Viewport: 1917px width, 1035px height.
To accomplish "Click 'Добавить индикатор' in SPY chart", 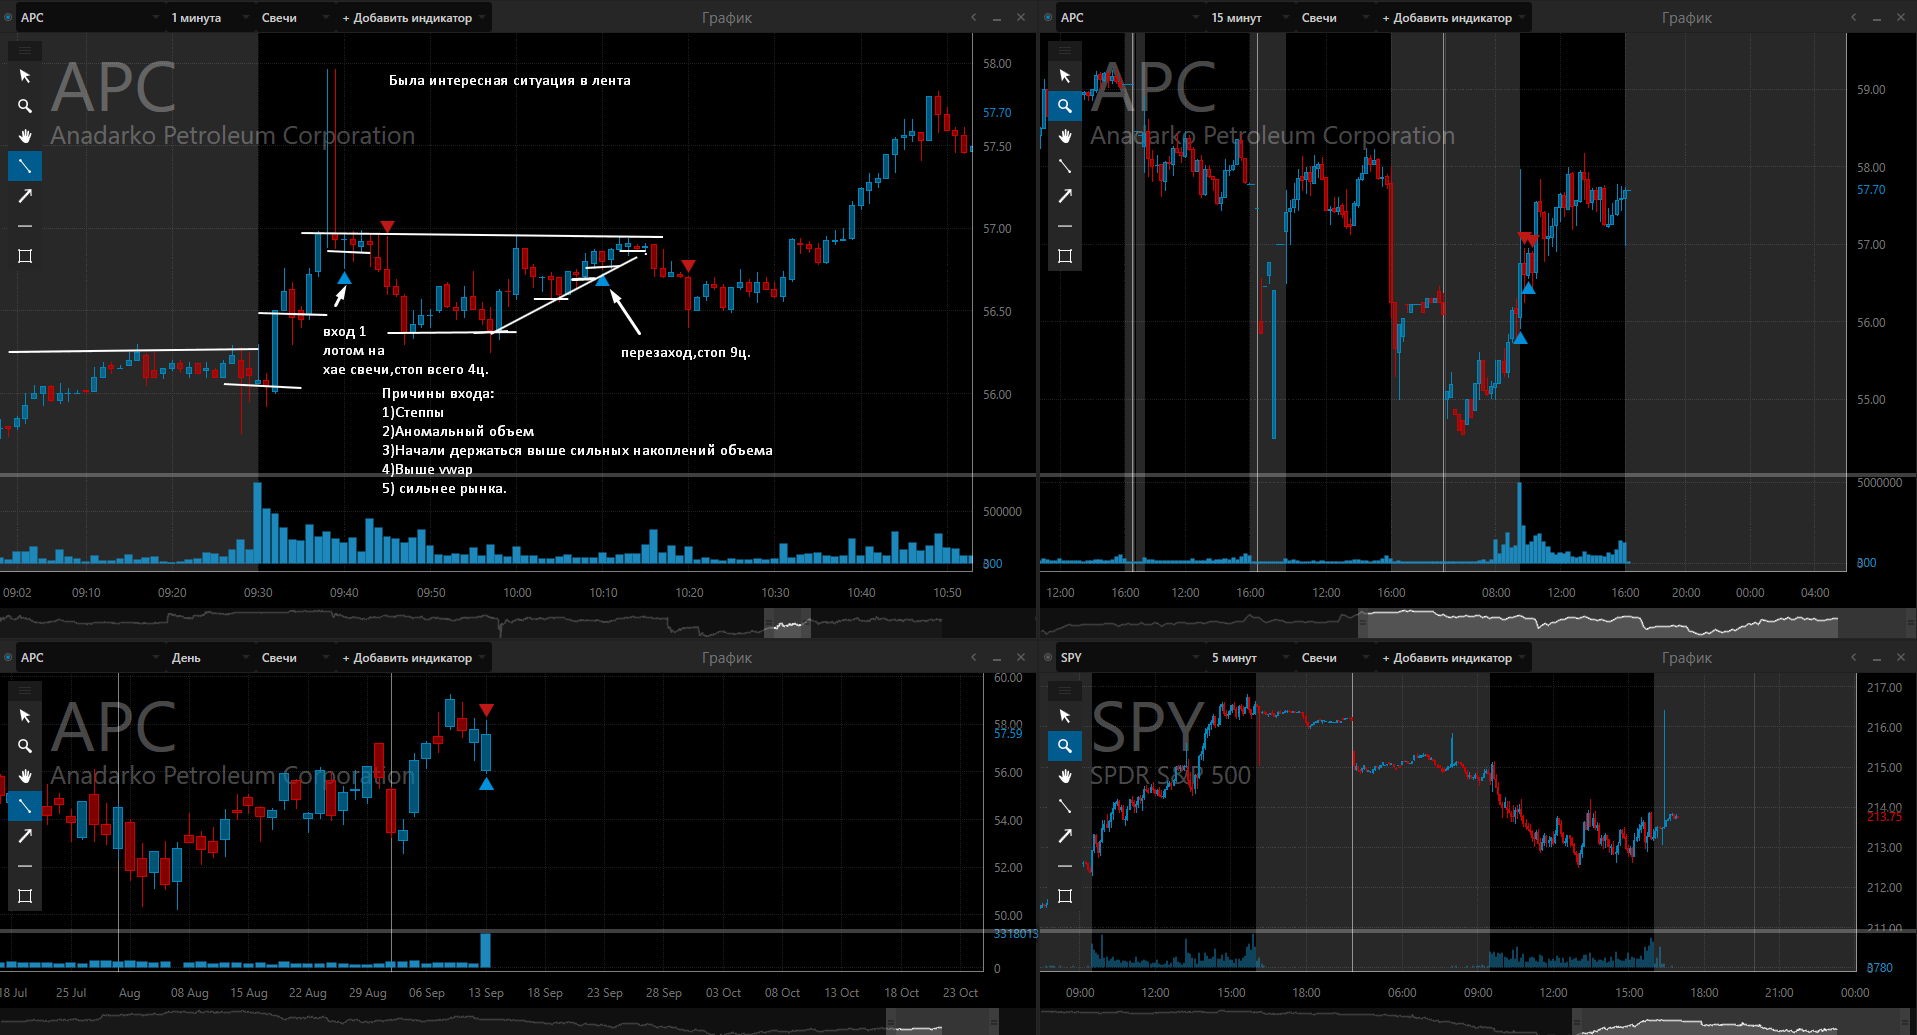I will pos(1453,657).
